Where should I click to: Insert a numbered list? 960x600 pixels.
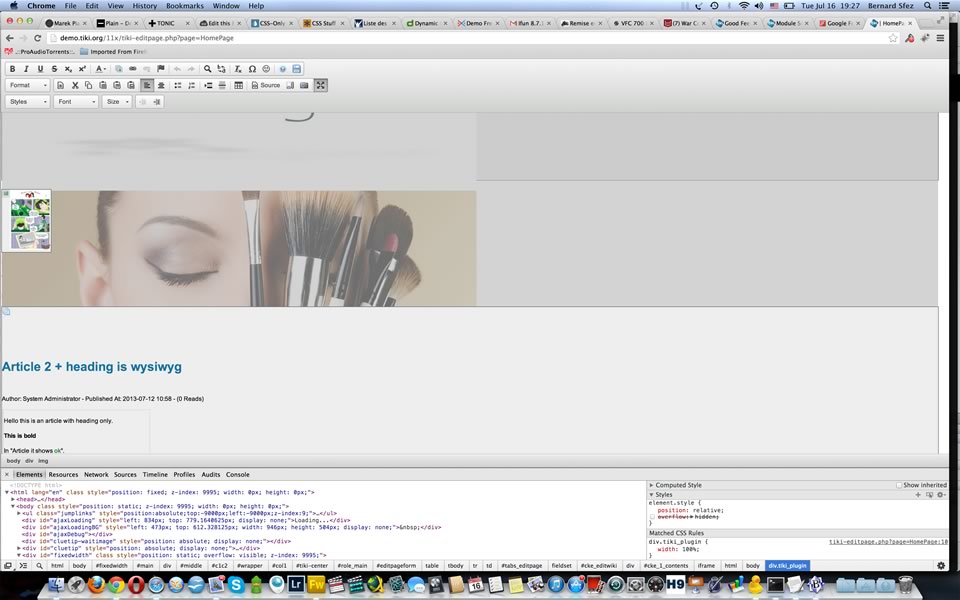pyautogui.click(x=192, y=85)
